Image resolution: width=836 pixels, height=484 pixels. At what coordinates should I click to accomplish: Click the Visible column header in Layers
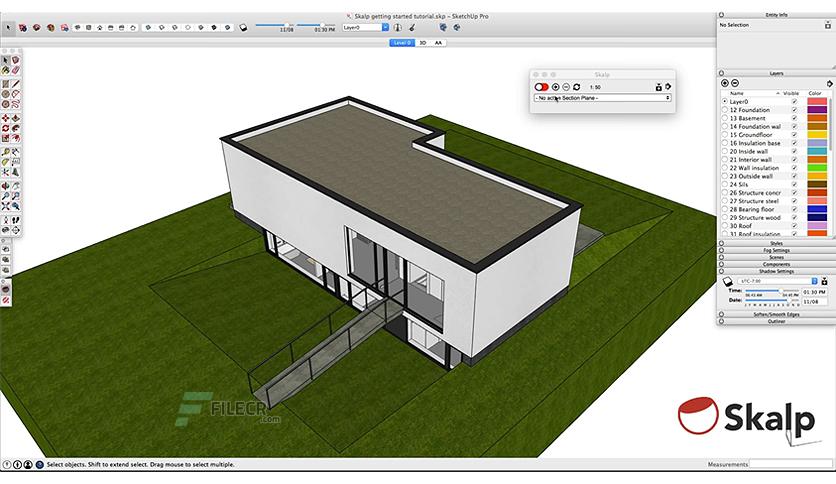[791, 93]
